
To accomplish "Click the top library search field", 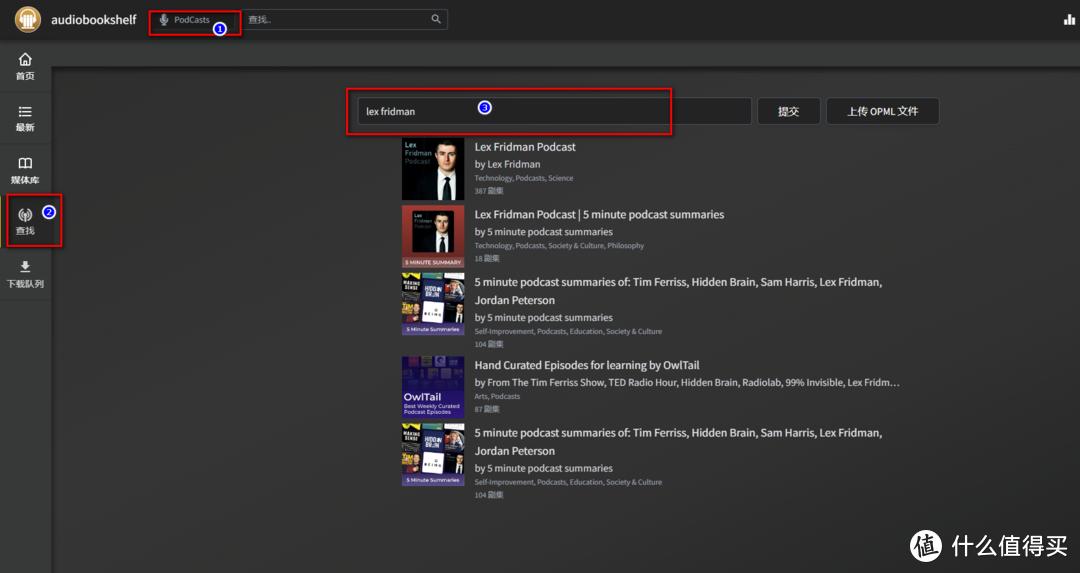I will 335,20.
